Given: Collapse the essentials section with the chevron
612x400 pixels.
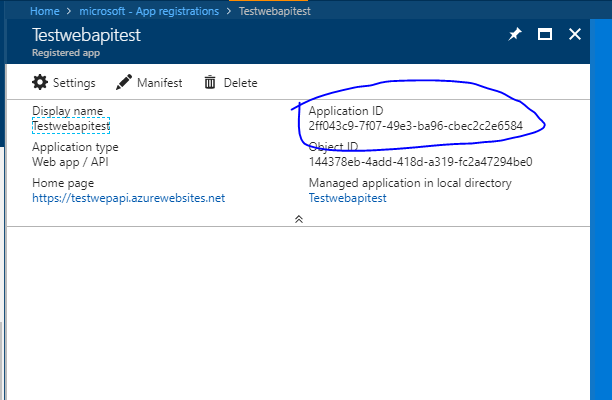Looking at the screenshot, I should click(x=298, y=218).
